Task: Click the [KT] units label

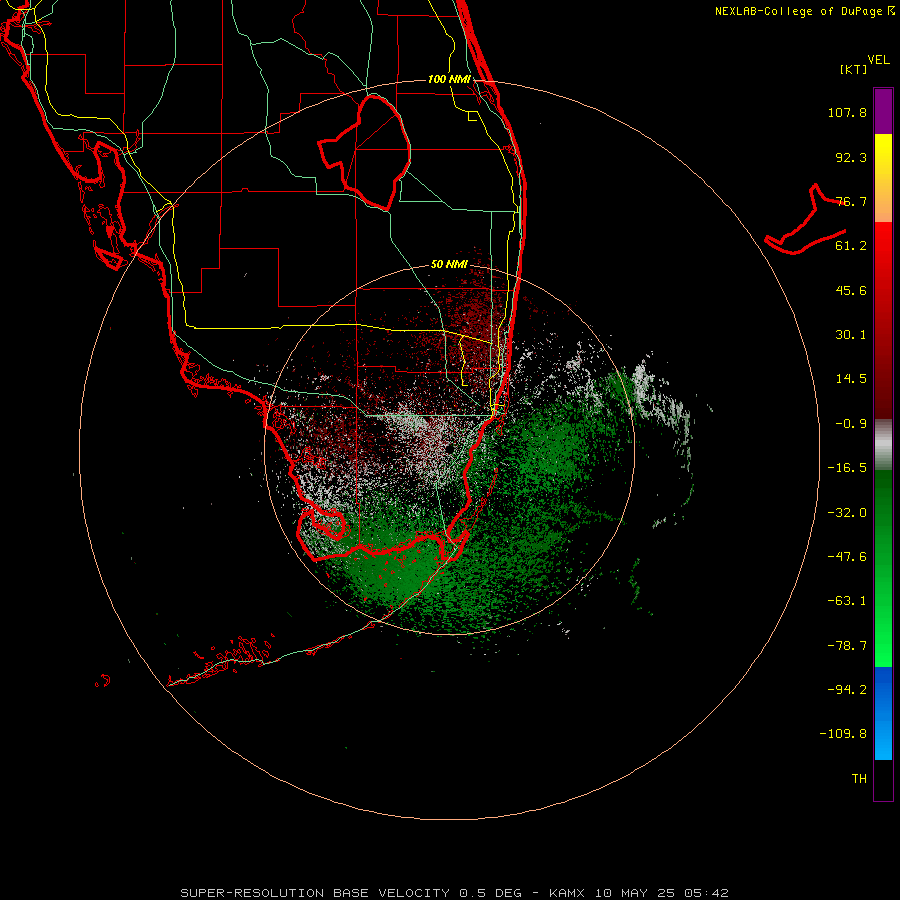Action: [853, 69]
